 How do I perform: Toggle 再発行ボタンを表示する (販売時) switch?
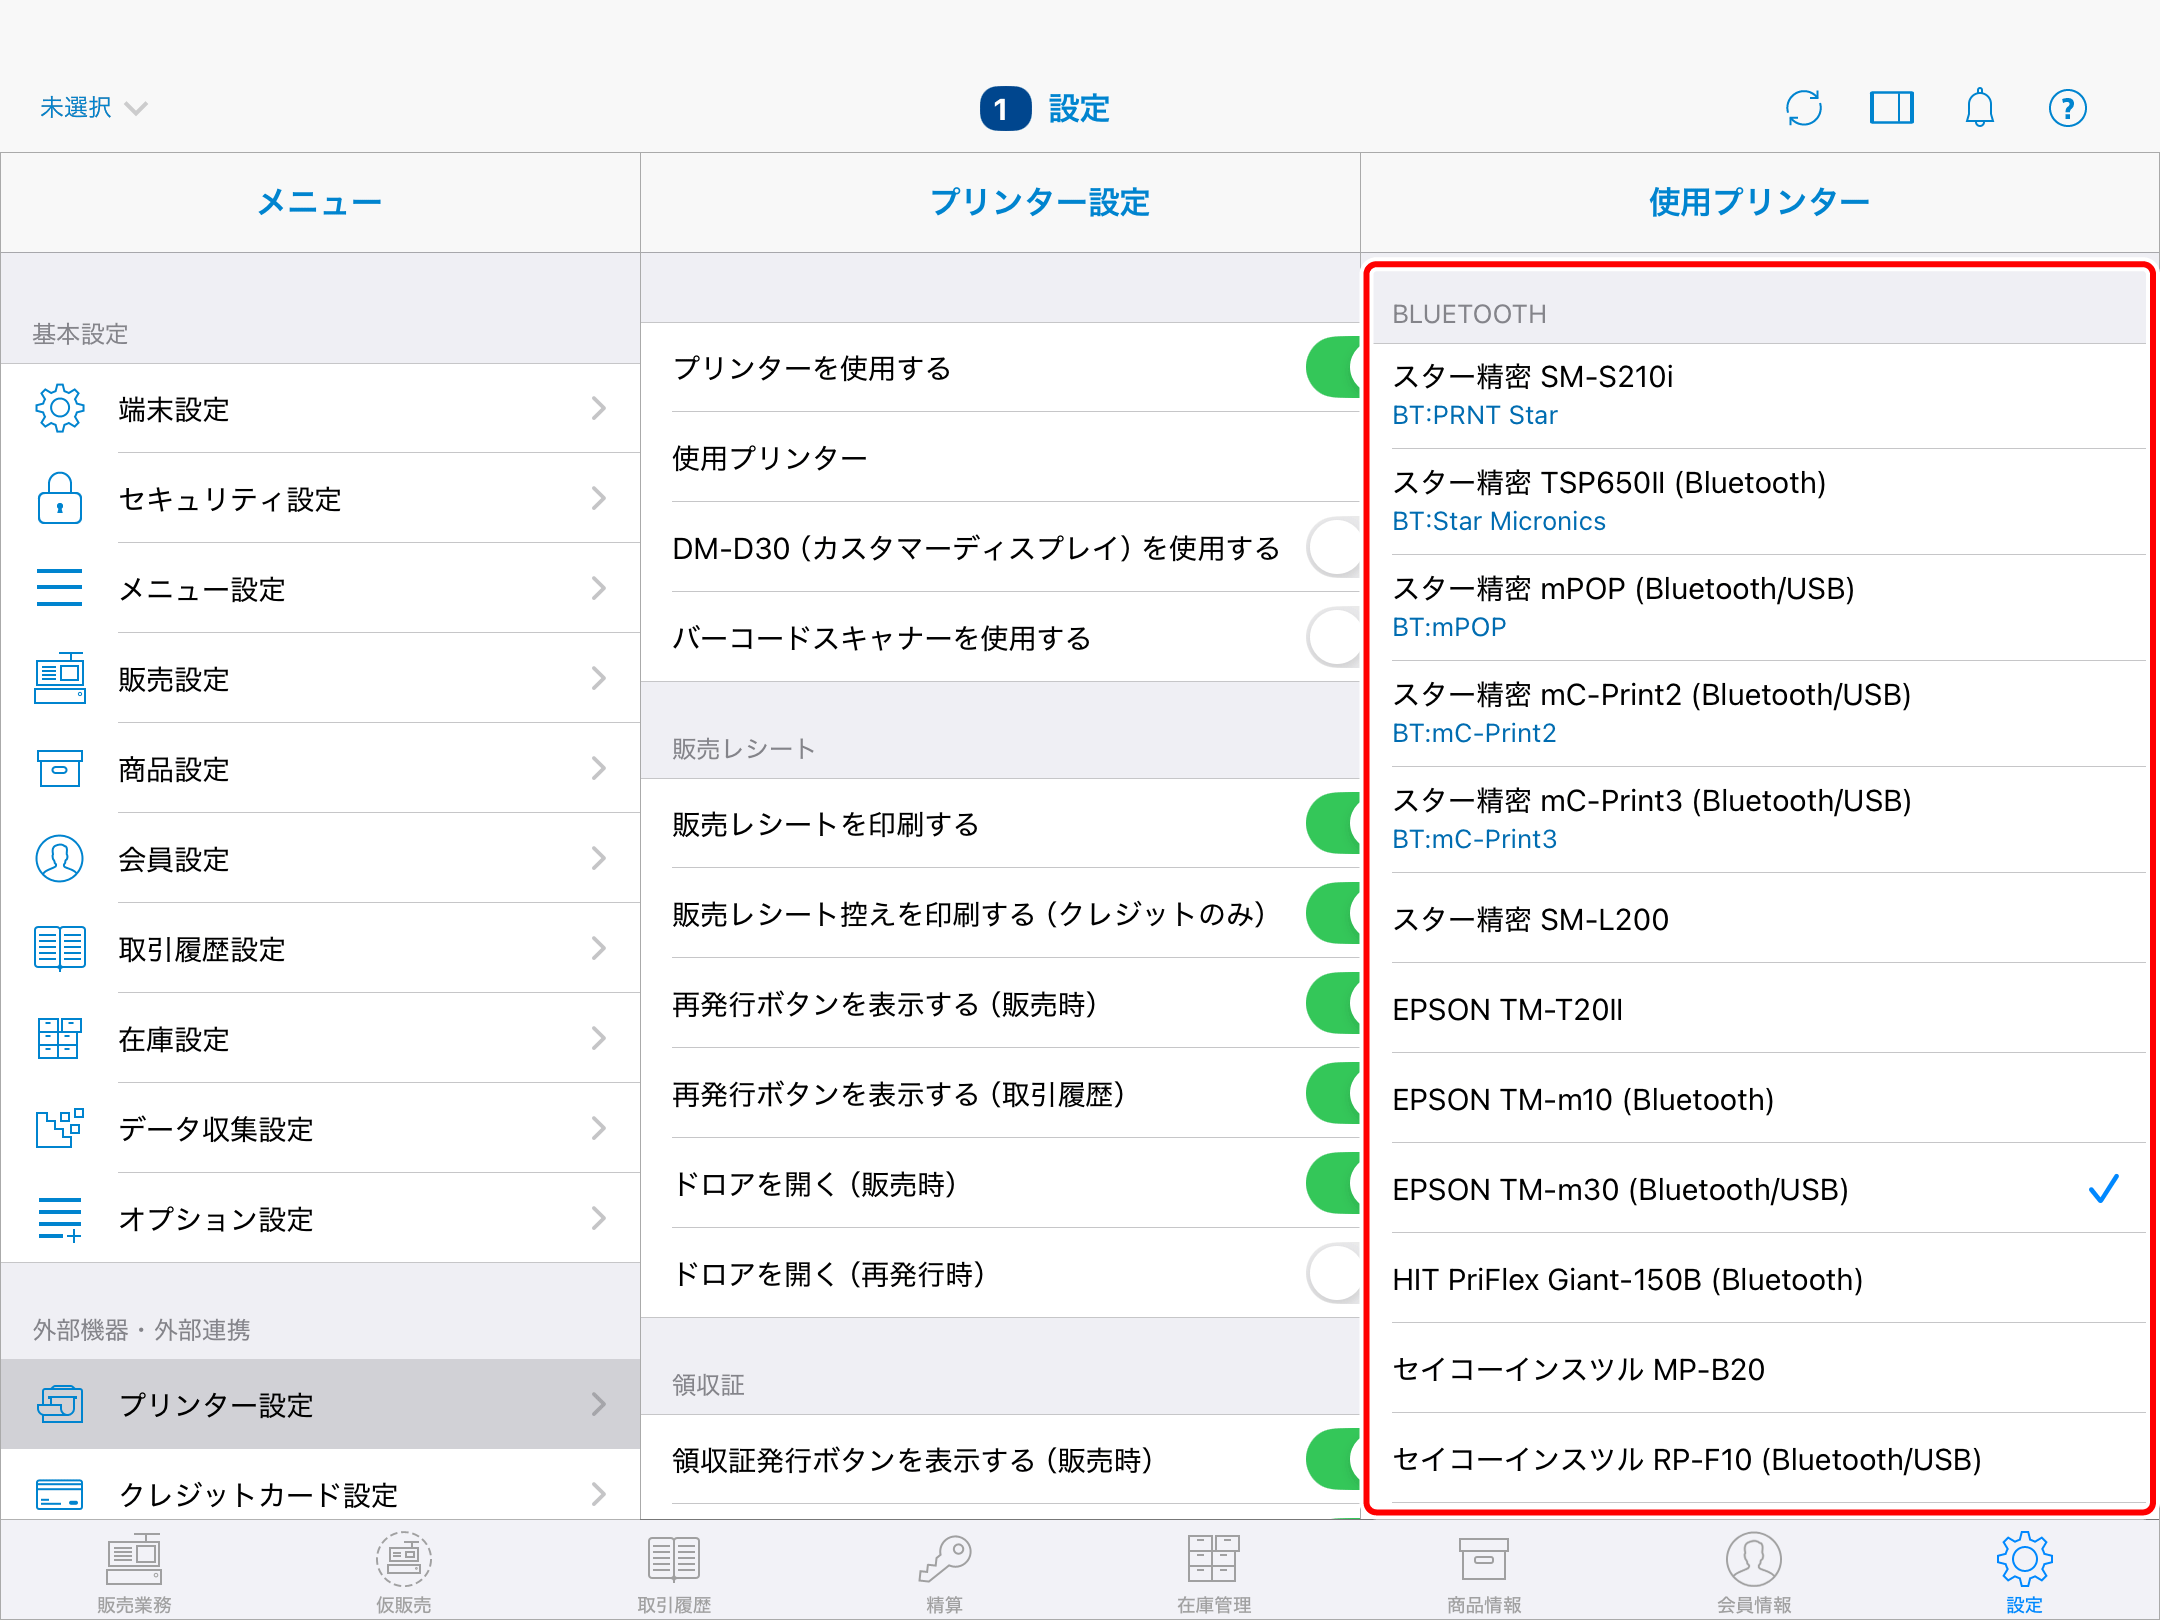coord(1333,1004)
